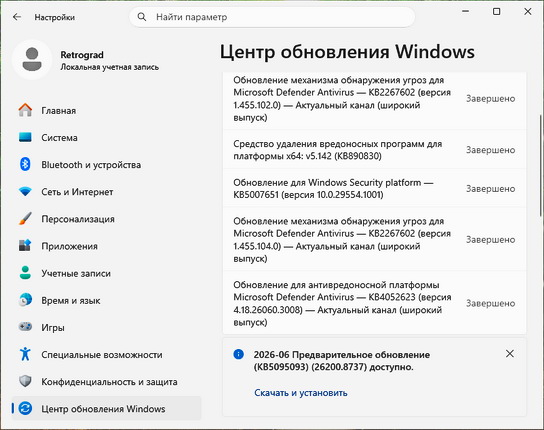This screenshot has width=544, height=430.
Task: Open Сеть и Интернет settings
Action: tap(107, 192)
